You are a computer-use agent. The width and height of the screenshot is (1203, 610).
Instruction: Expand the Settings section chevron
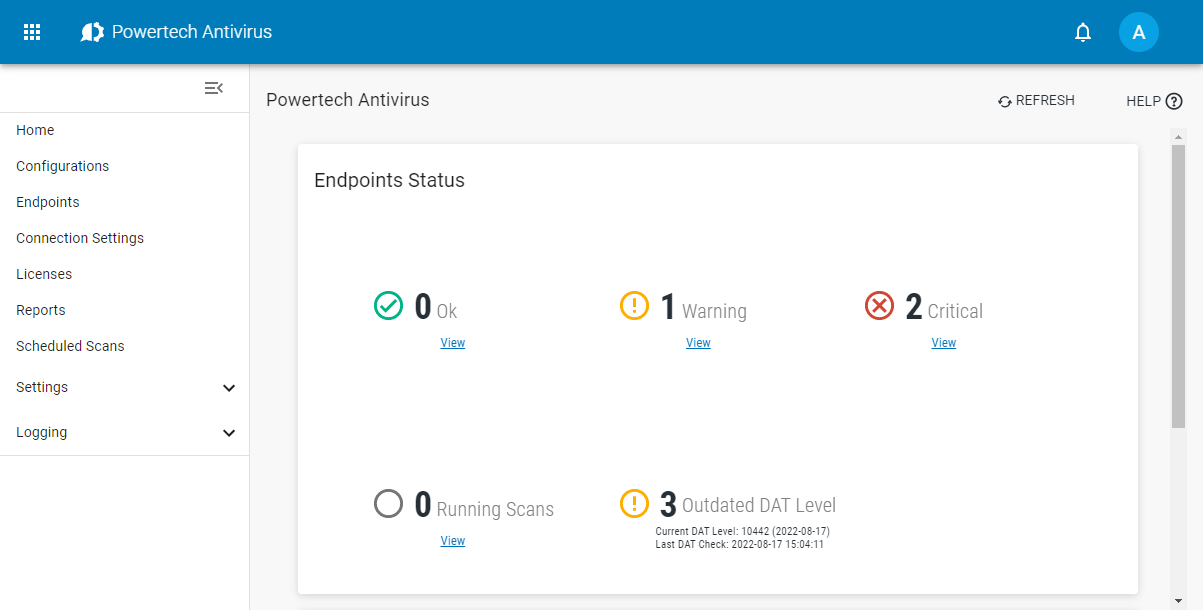(x=229, y=388)
